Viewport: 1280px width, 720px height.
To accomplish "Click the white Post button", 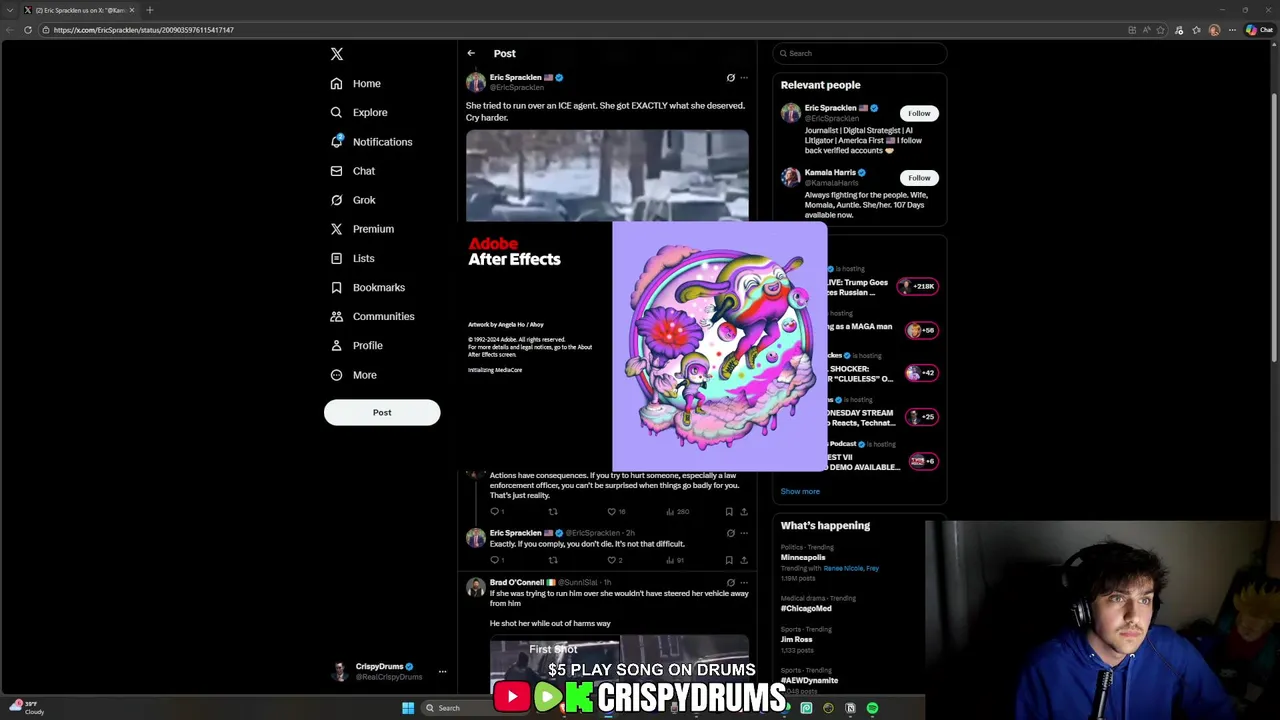I will tap(382, 412).
